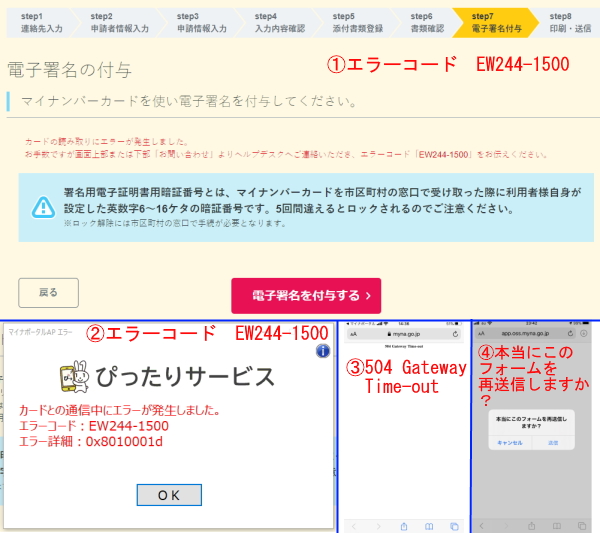
Task: Go to step2 申請者情報入力
Action: (x=119, y=23)
